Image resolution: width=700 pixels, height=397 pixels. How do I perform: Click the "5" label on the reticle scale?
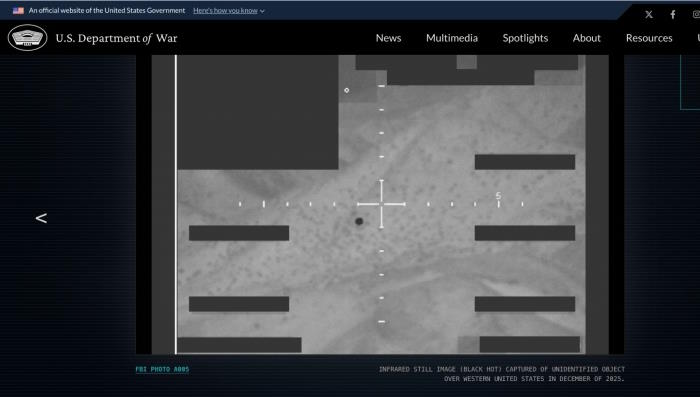coord(498,196)
